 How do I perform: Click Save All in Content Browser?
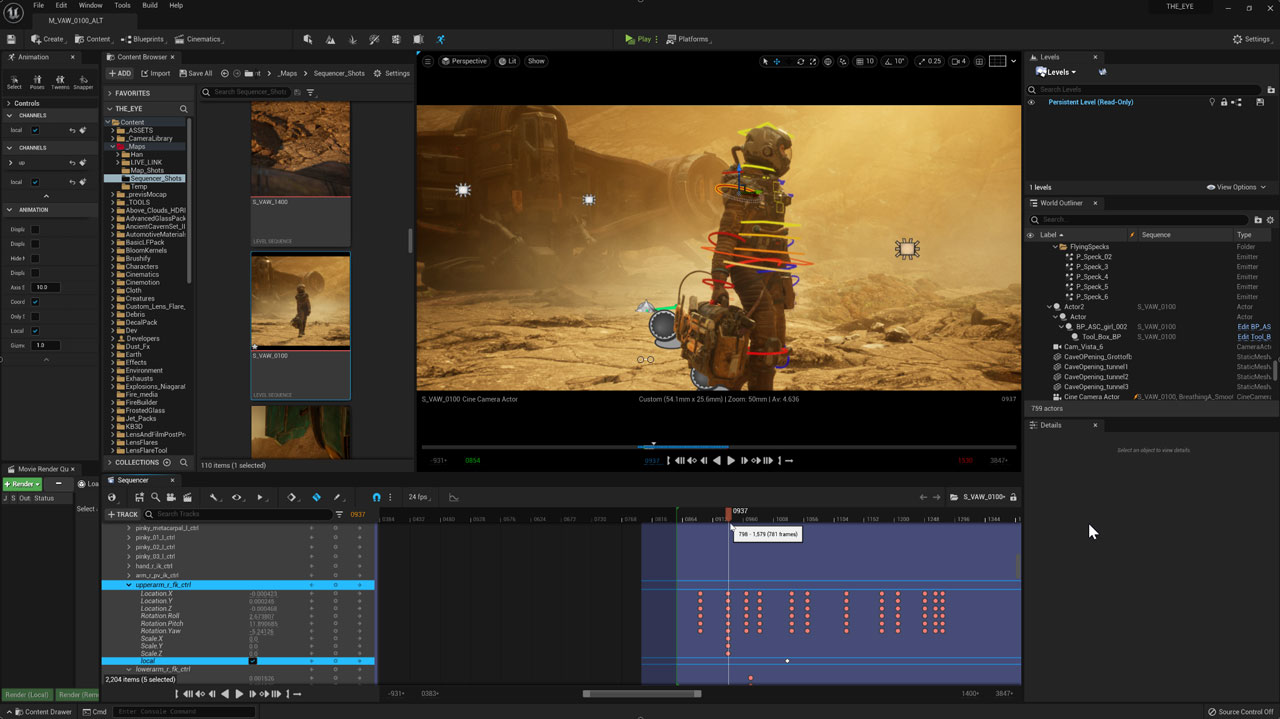(195, 73)
